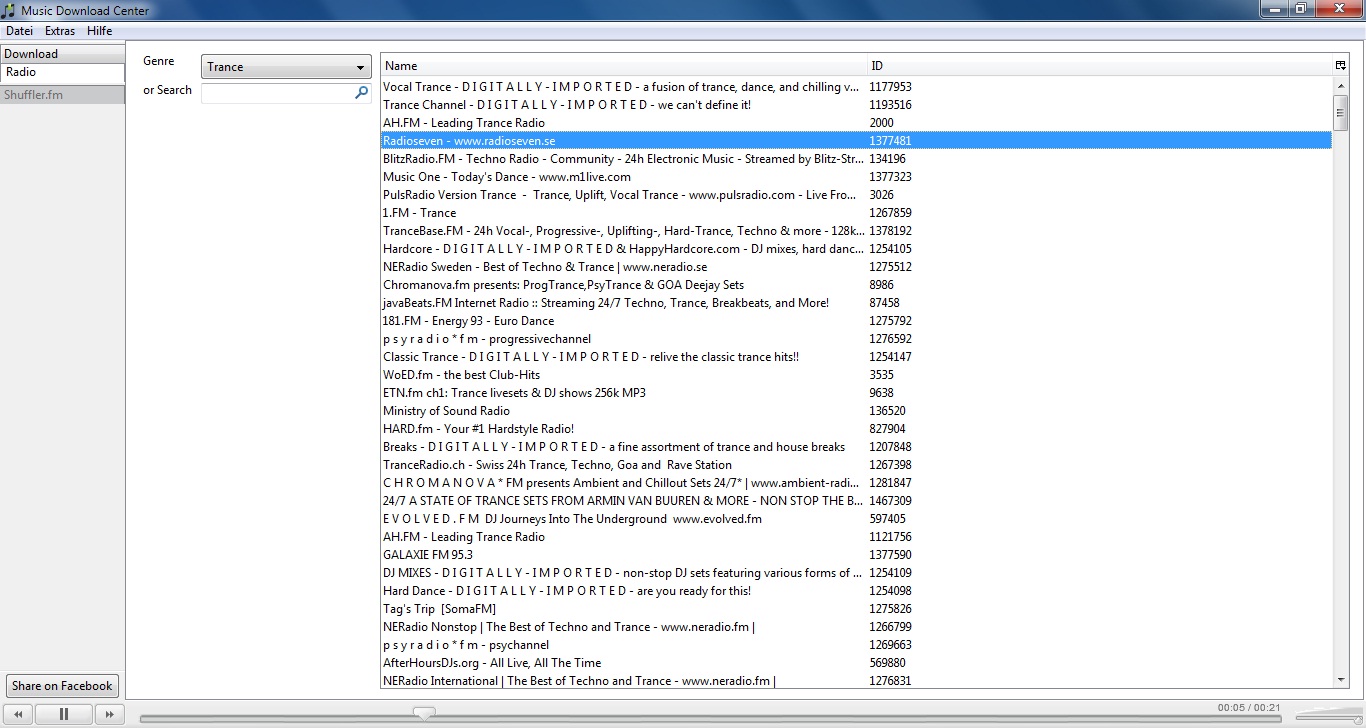
Task: Select the 24/7 A State of Trance station
Action: point(857,501)
